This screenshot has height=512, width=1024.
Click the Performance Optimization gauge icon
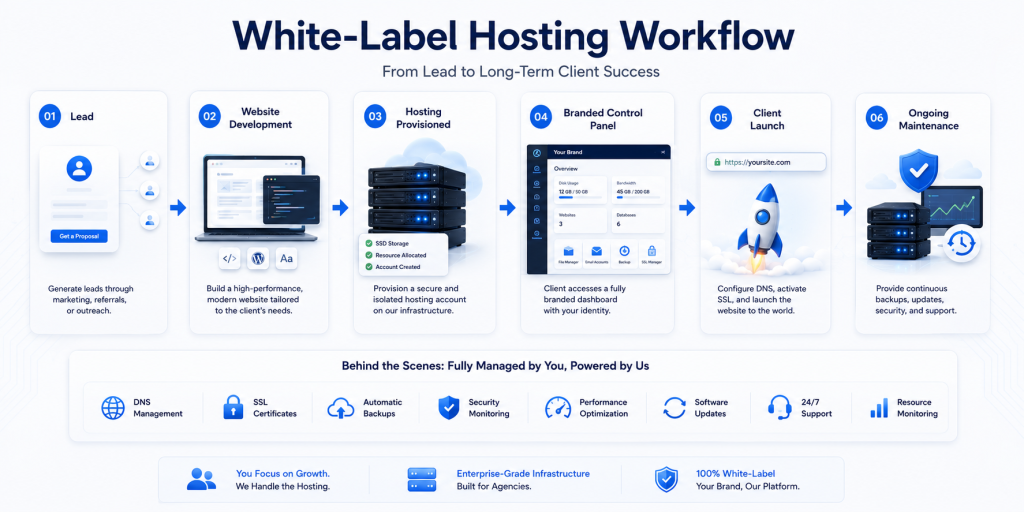[x=558, y=408]
